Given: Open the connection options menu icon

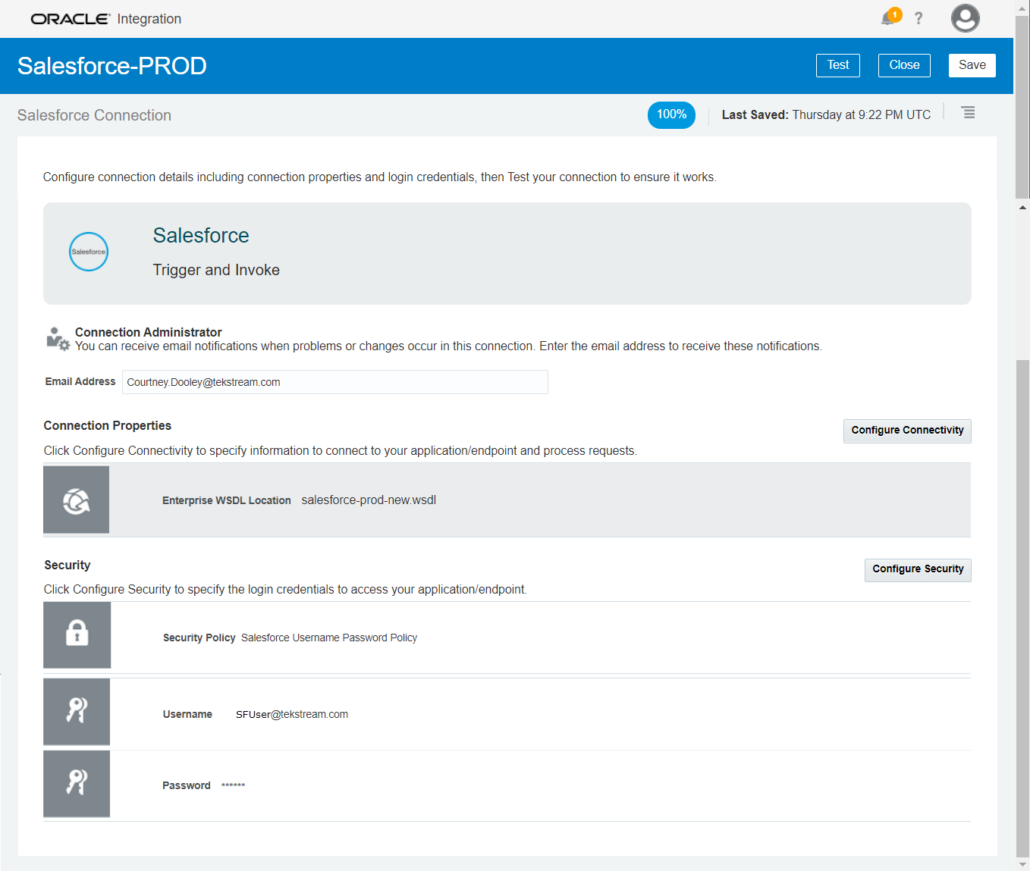Looking at the screenshot, I should point(968,112).
